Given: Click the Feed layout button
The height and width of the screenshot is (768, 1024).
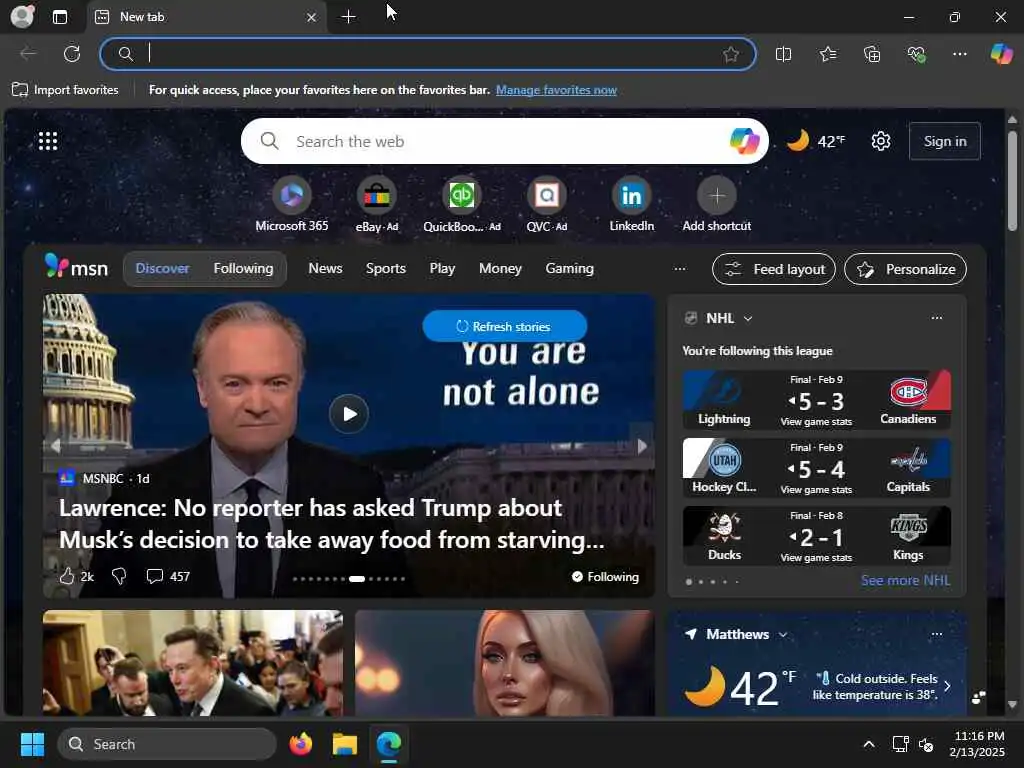Looking at the screenshot, I should [774, 269].
